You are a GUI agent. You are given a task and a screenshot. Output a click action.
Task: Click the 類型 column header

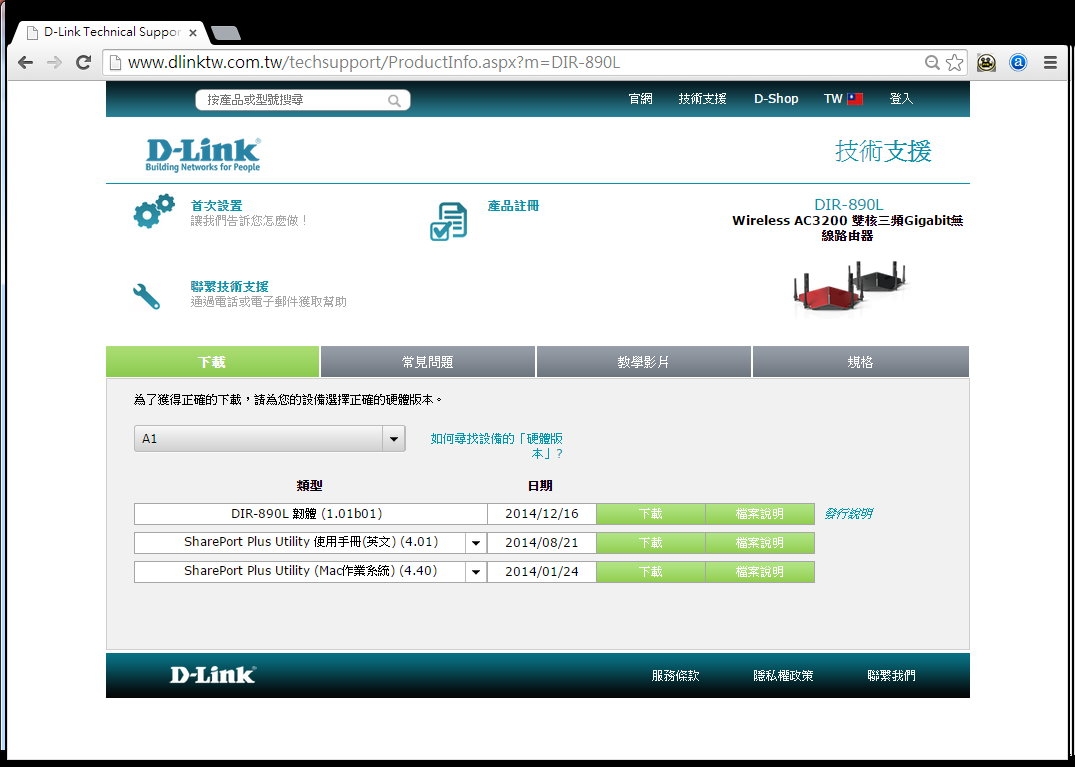point(310,485)
